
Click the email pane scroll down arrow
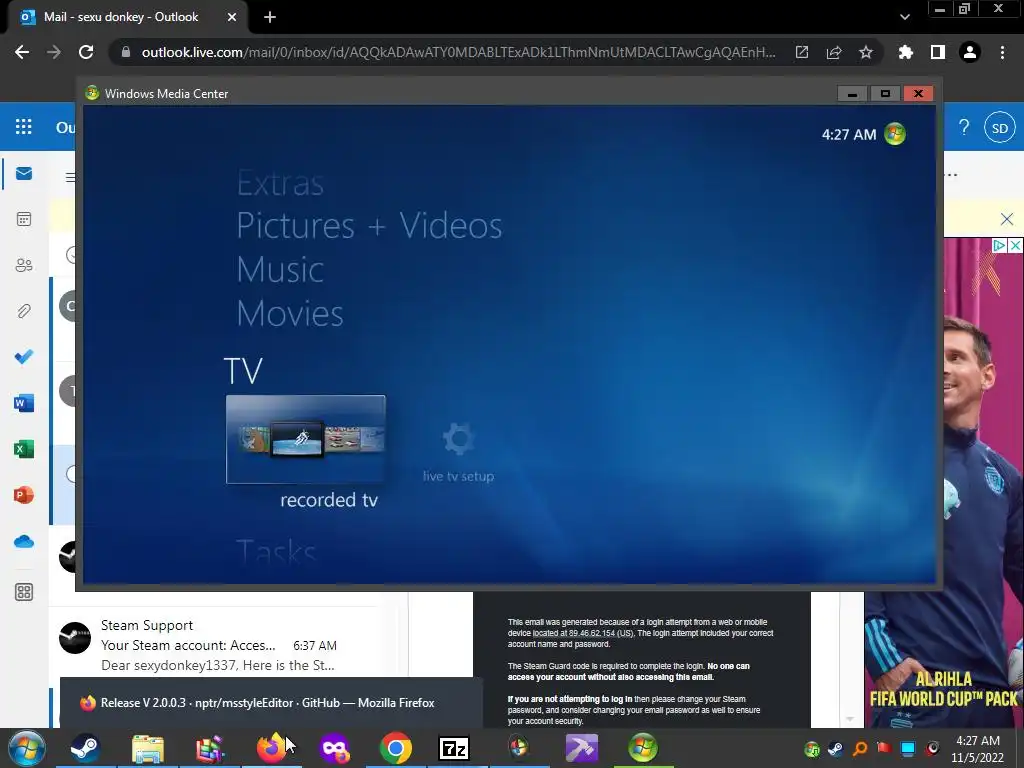tap(850, 719)
